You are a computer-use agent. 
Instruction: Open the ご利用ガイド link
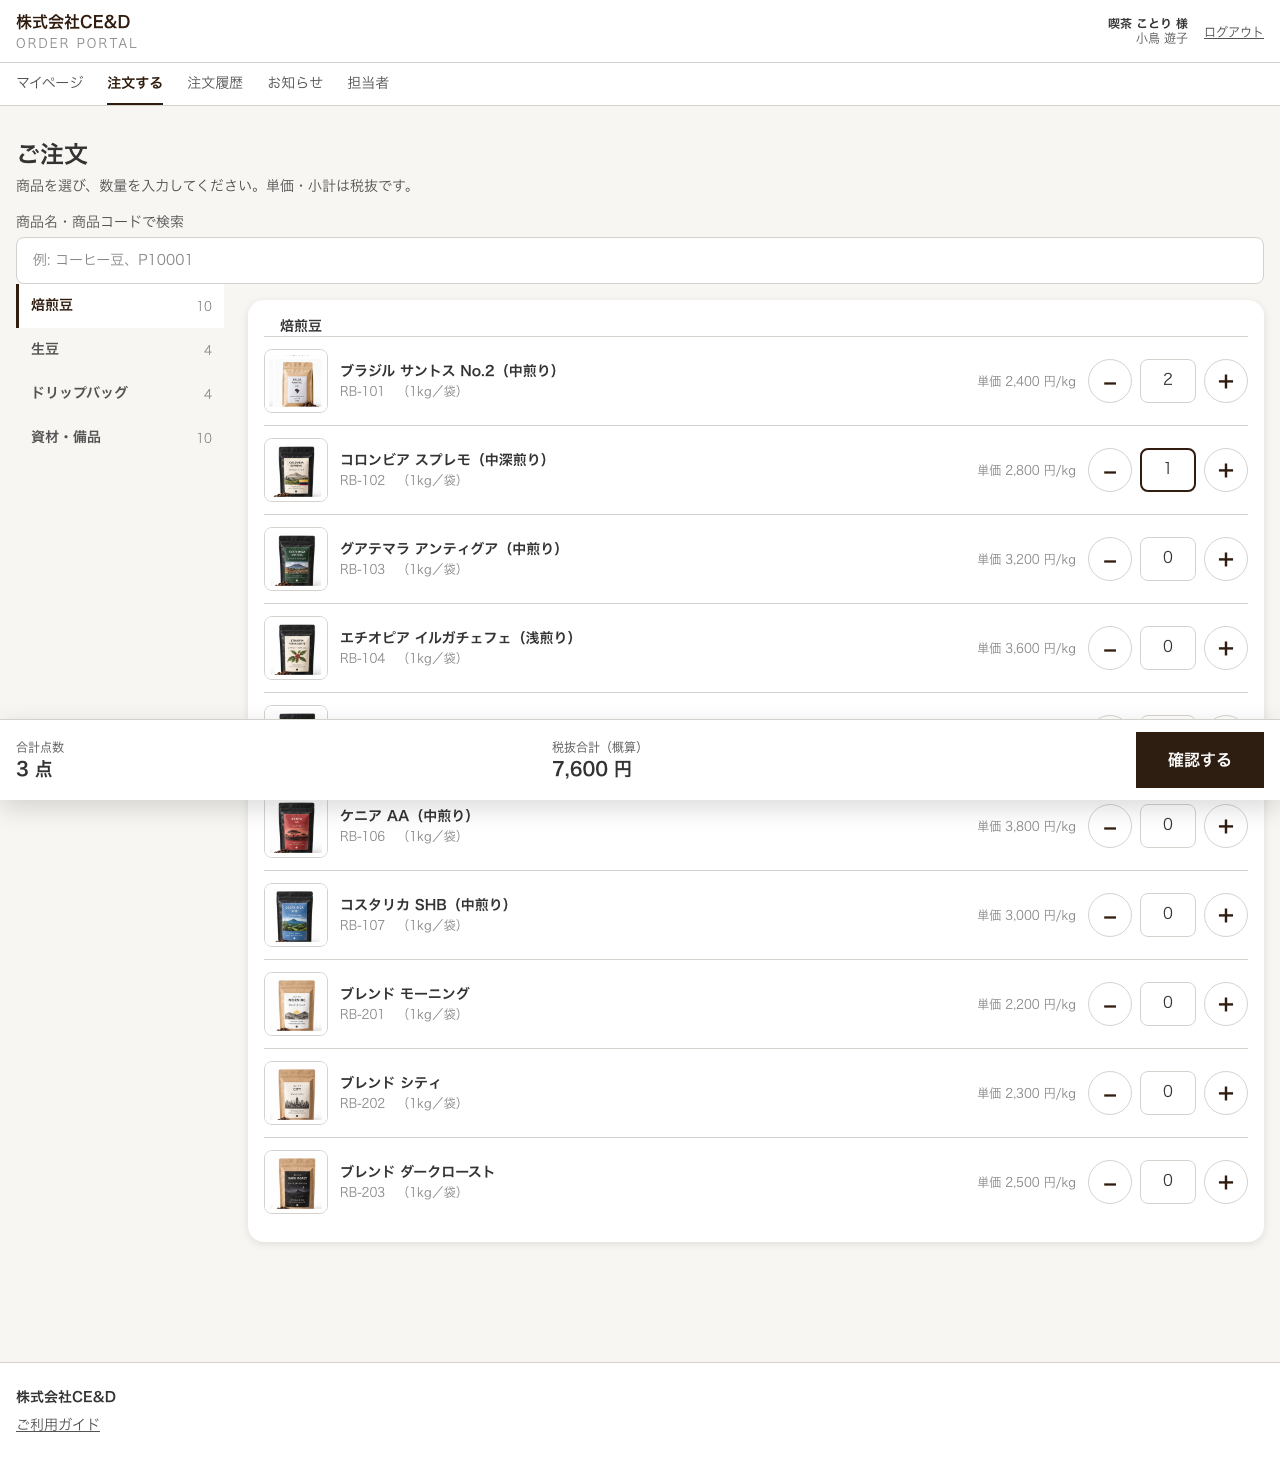[x=58, y=1424]
